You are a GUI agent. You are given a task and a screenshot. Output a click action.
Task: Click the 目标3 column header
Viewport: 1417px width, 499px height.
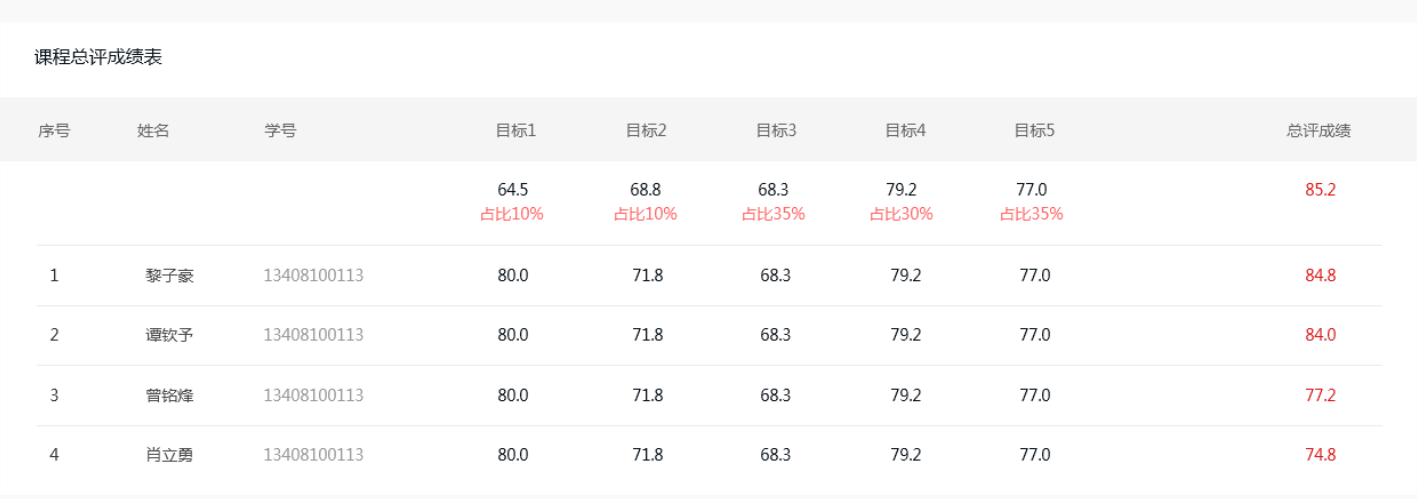776,130
